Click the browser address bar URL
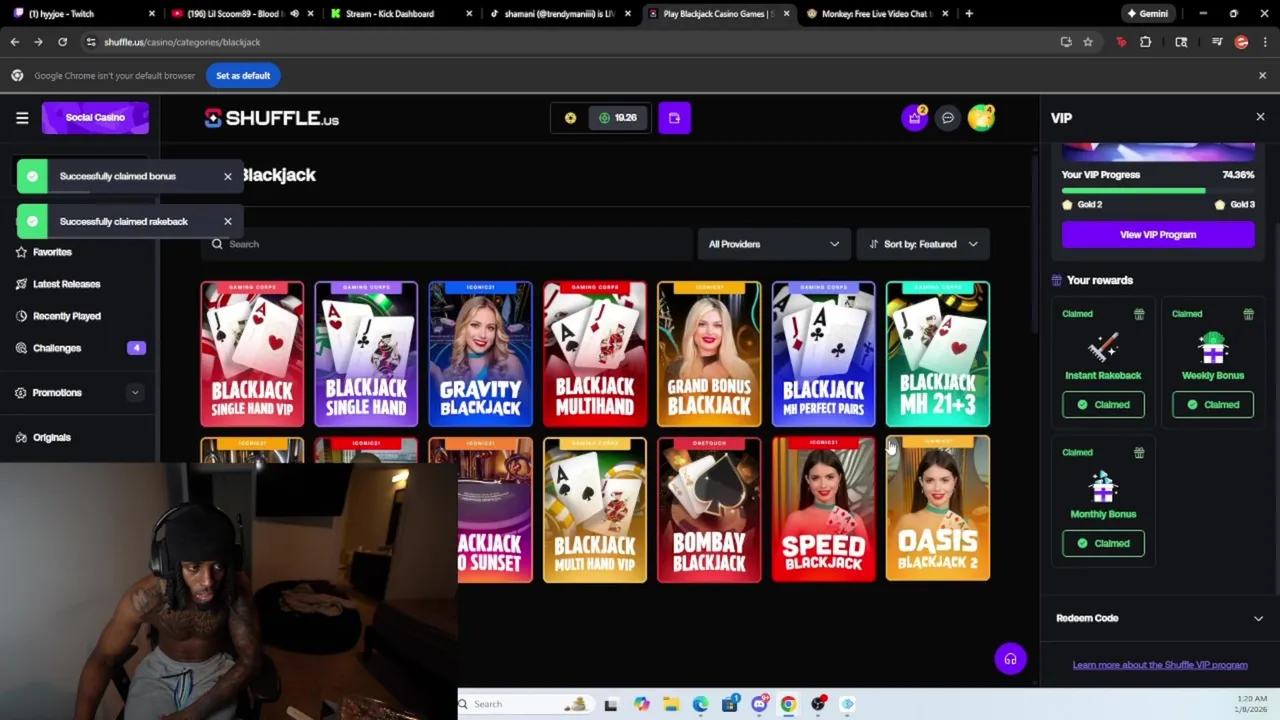1280x720 pixels. [x=182, y=42]
